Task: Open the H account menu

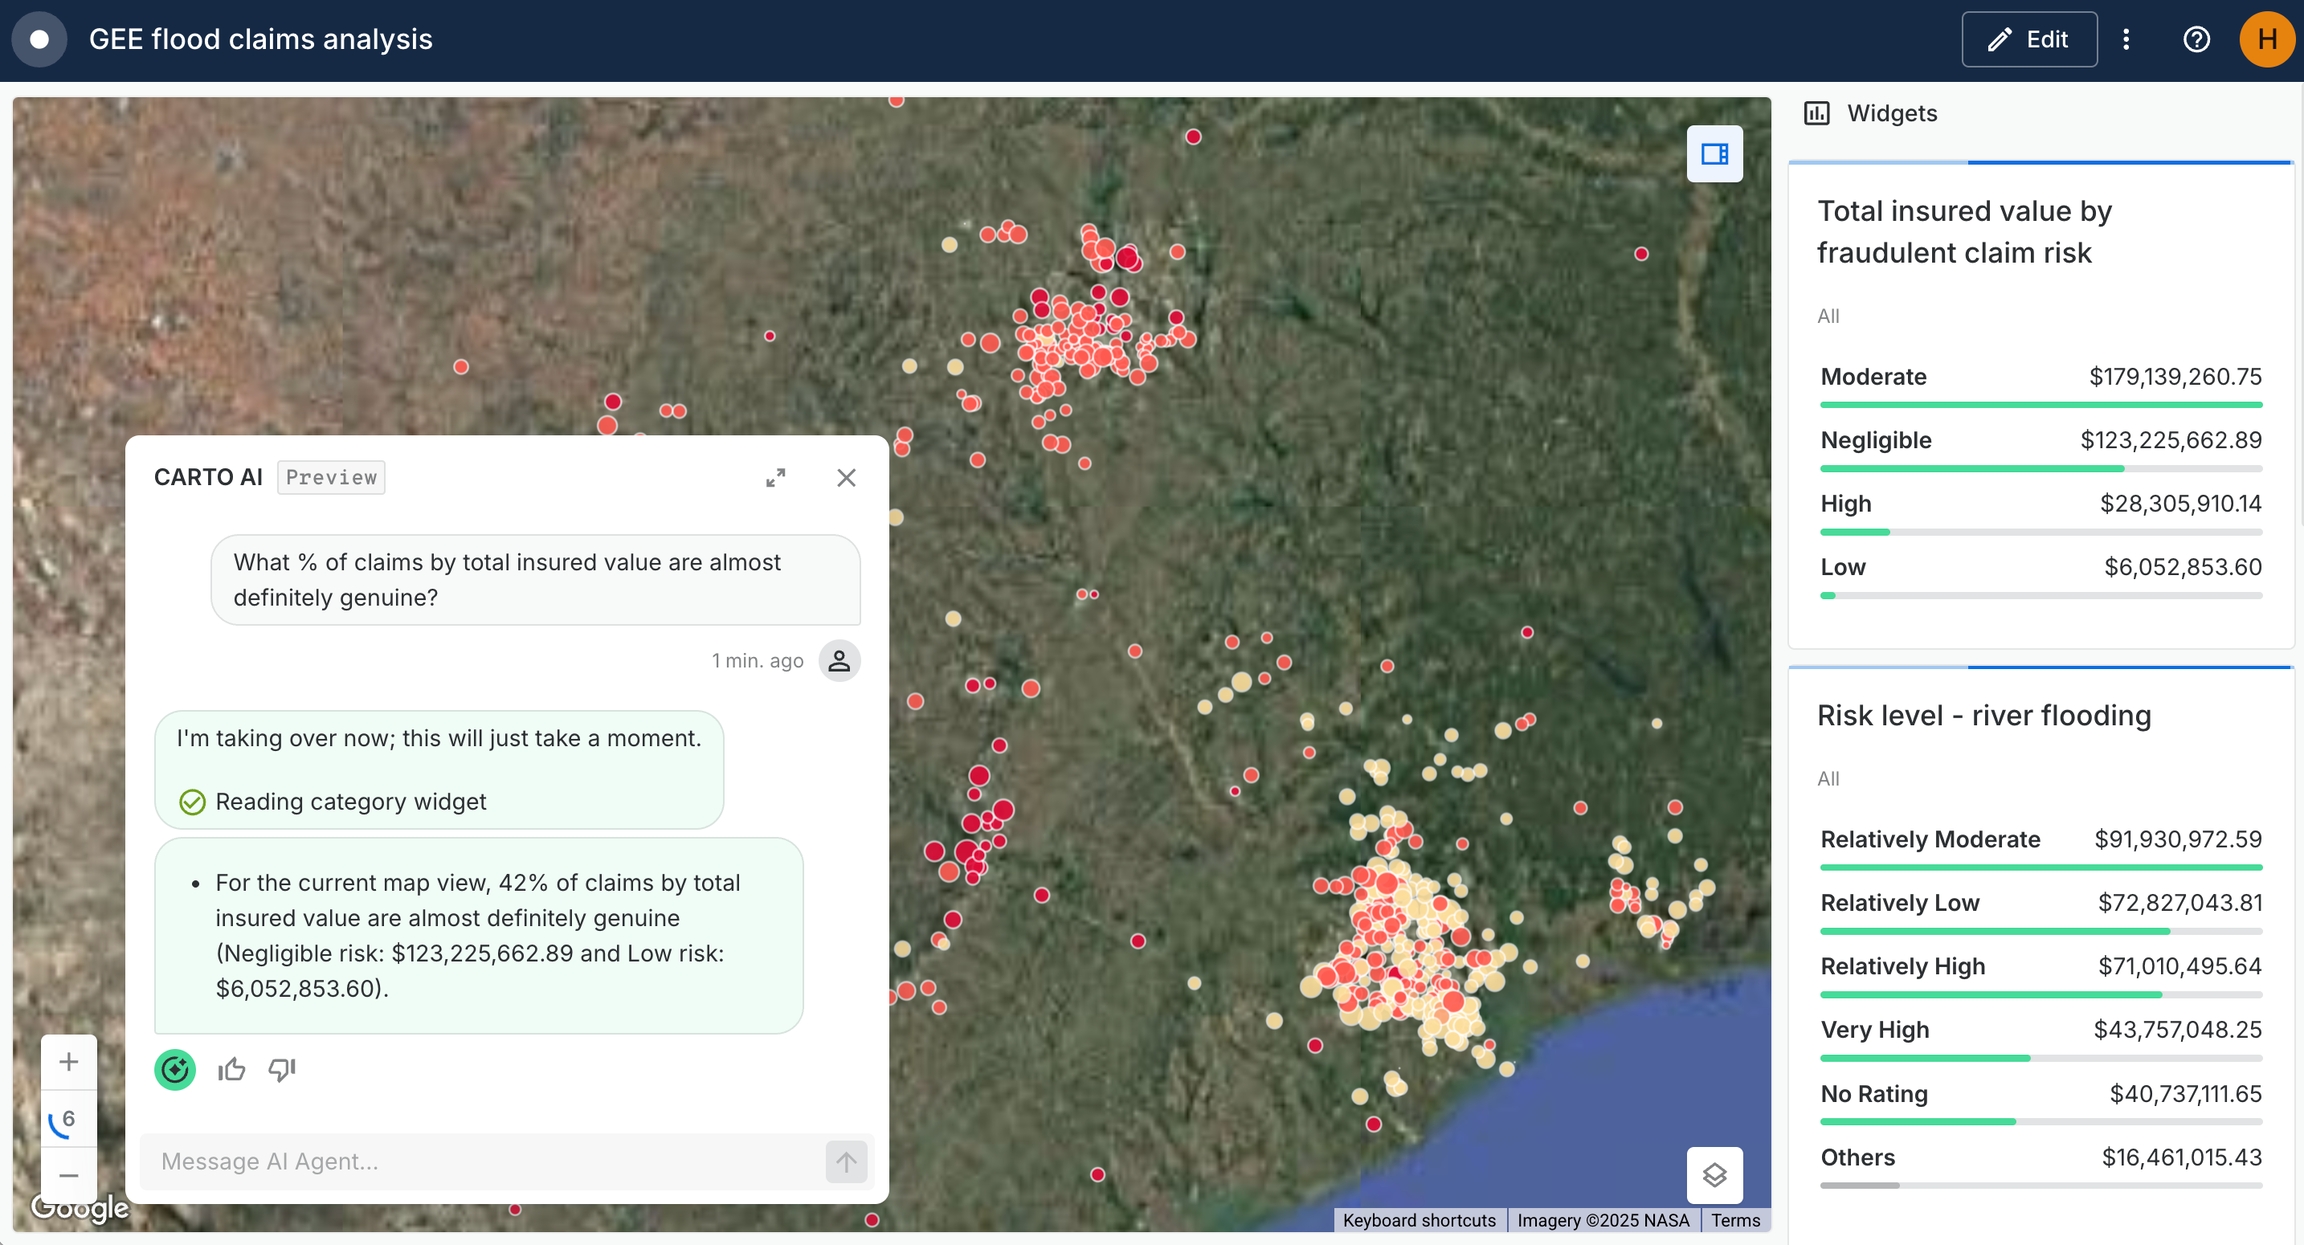Action: click(x=2267, y=39)
